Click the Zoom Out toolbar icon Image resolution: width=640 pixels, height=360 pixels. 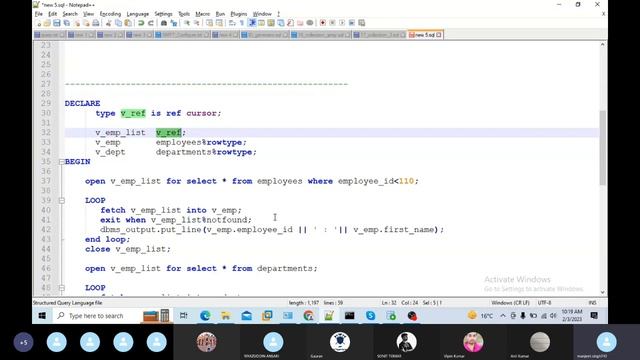[196, 23]
